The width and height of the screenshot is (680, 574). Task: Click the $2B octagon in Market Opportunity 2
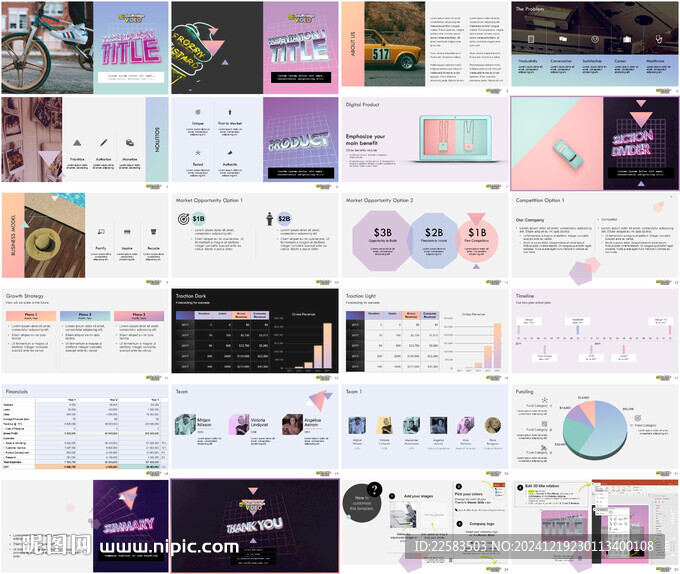(434, 240)
